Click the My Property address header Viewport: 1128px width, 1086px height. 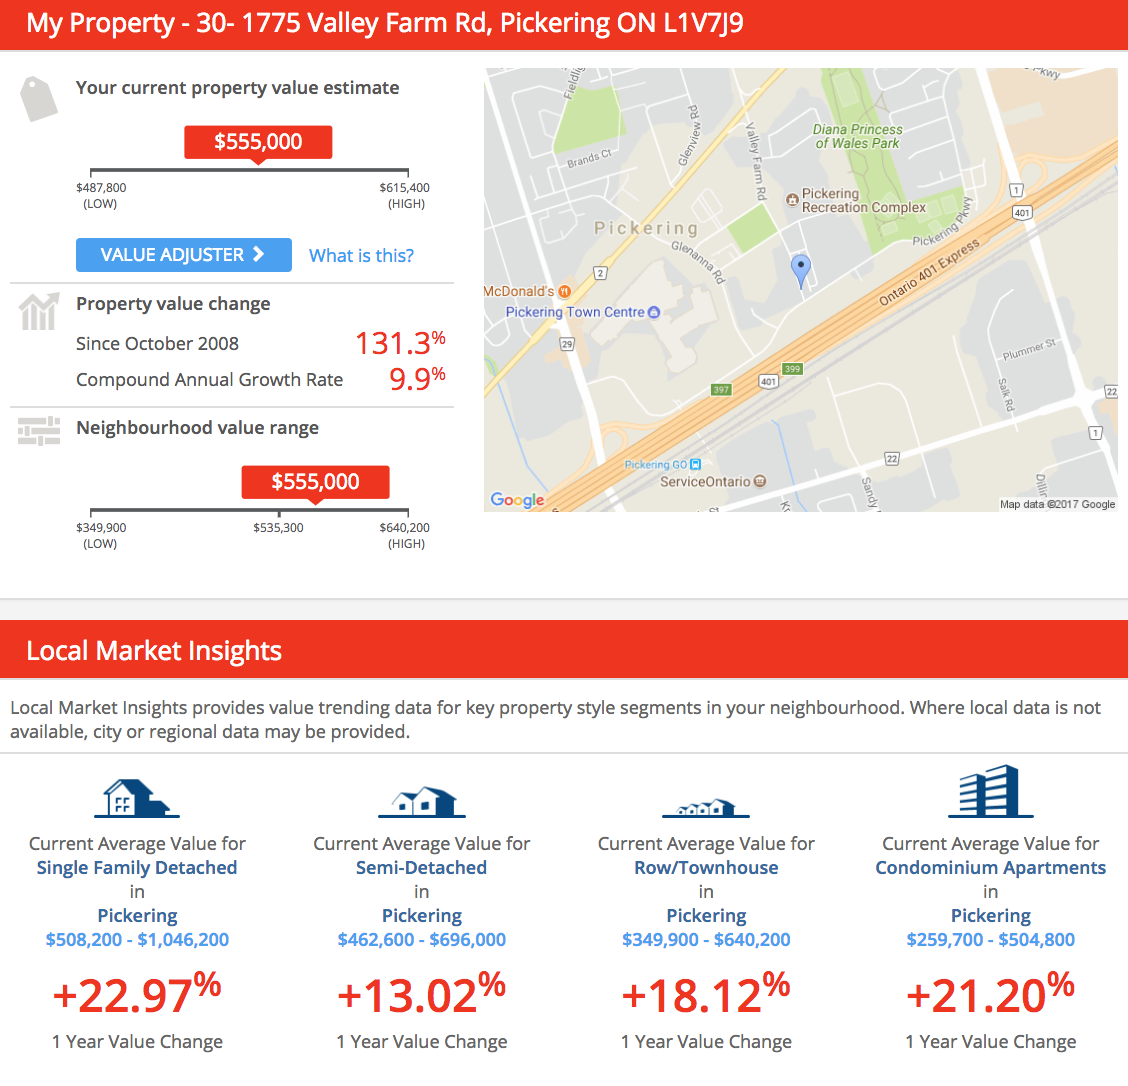point(385,23)
